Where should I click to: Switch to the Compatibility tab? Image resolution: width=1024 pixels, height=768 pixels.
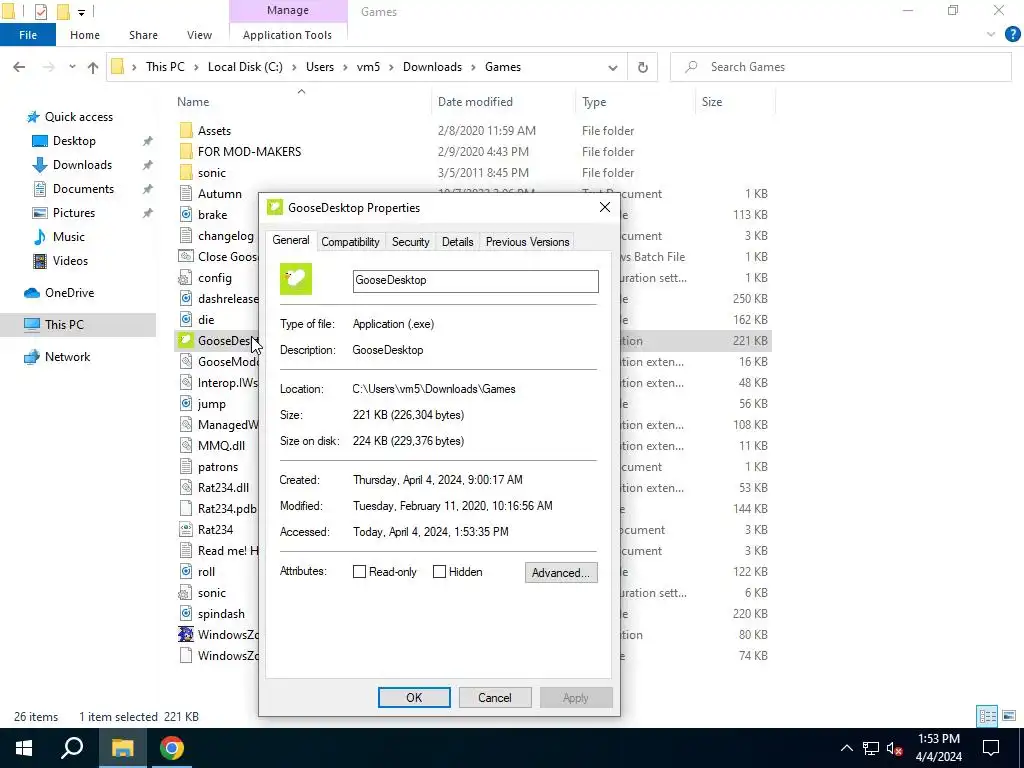pyautogui.click(x=350, y=242)
